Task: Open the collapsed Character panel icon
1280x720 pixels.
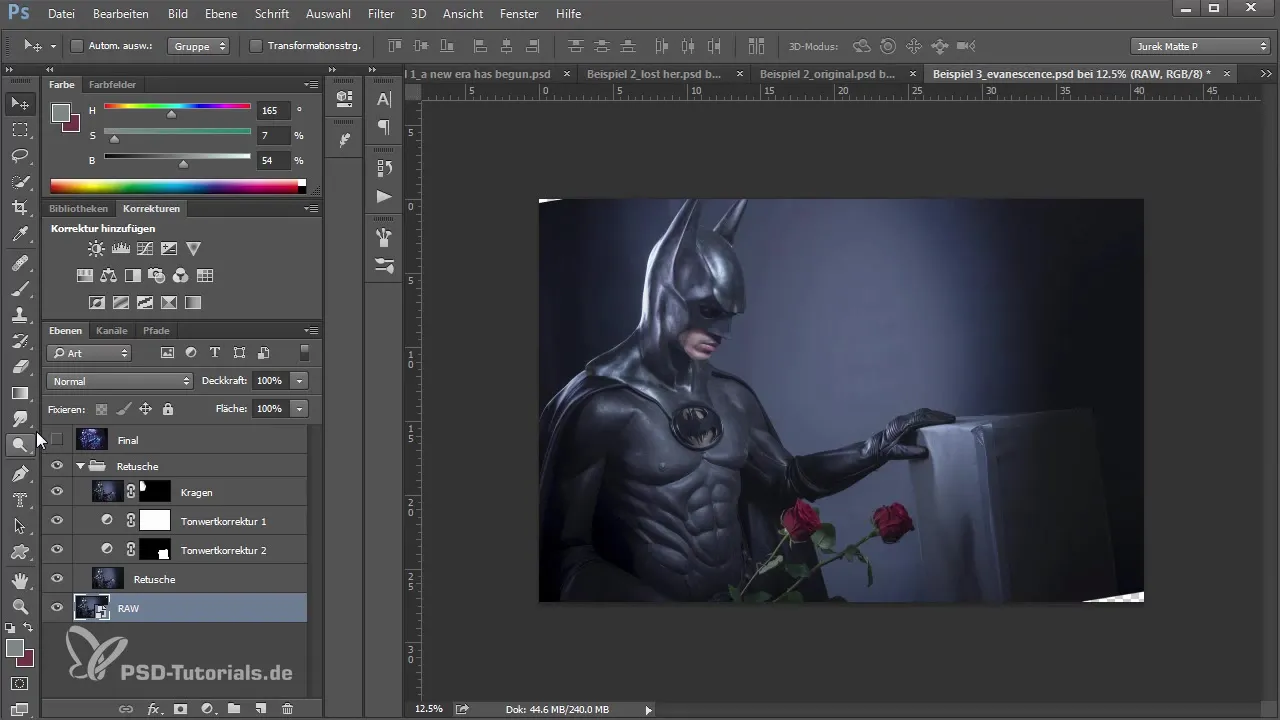Action: (384, 99)
